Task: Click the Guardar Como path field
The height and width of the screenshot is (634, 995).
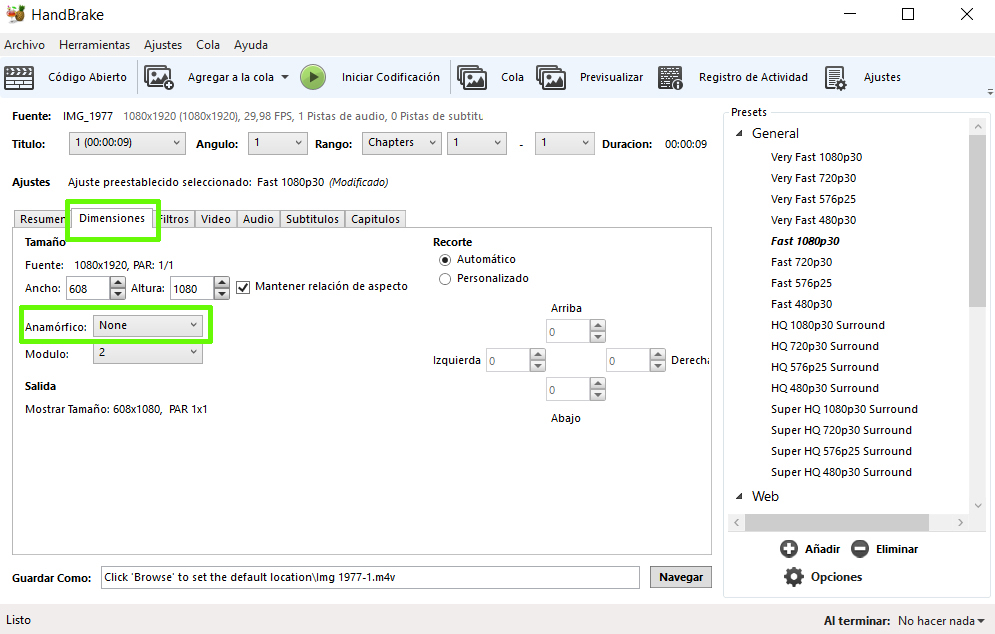Action: click(369, 577)
